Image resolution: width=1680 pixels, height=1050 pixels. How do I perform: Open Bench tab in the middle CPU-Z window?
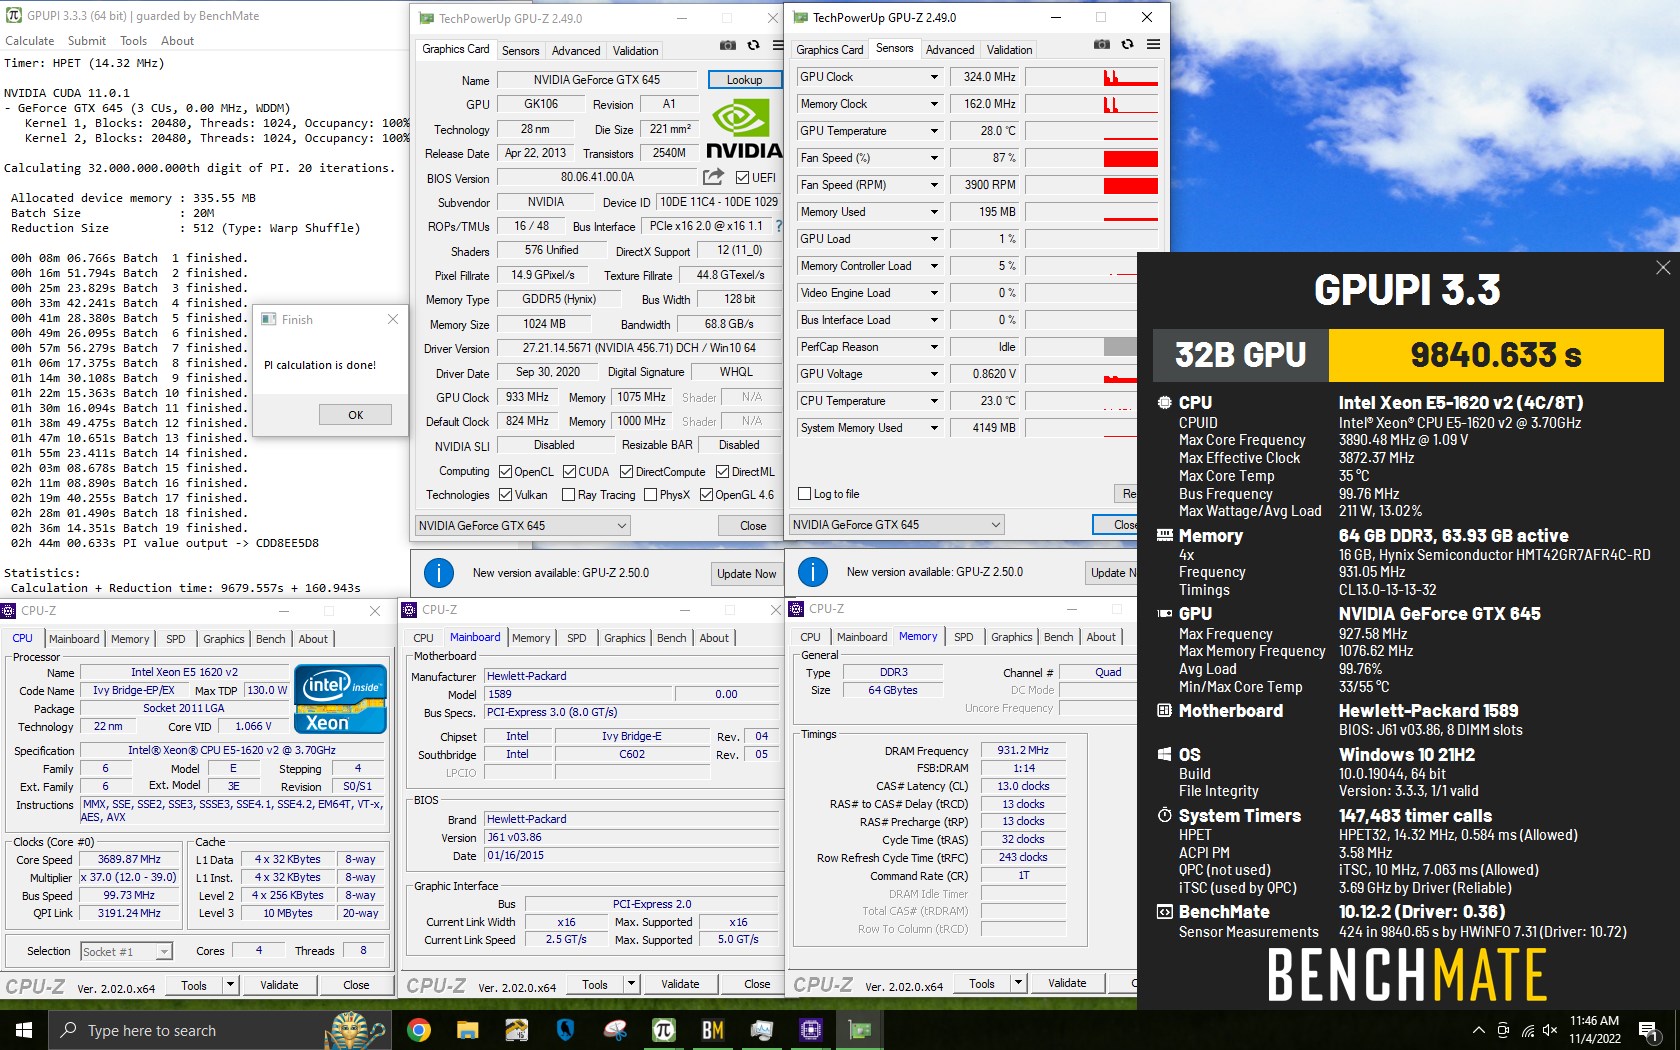pyautogui.click(x=671, y=638)
